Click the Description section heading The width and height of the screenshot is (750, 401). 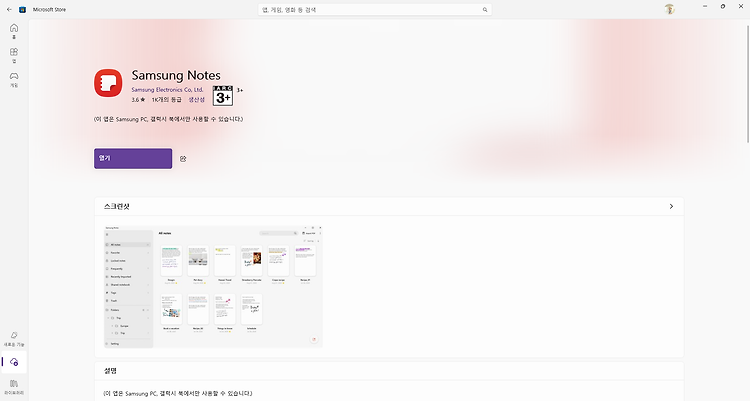[x=110, y=371]
